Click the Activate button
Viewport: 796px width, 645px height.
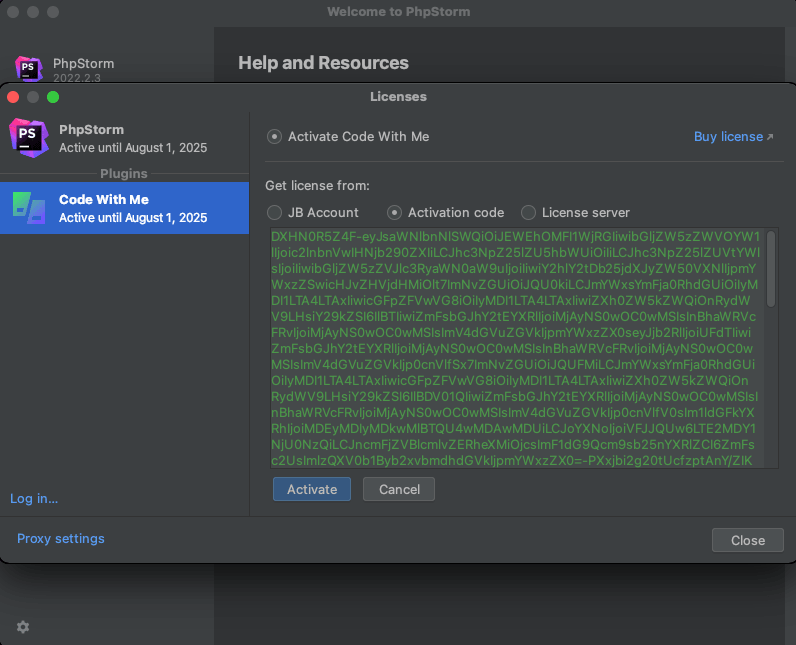312,489
